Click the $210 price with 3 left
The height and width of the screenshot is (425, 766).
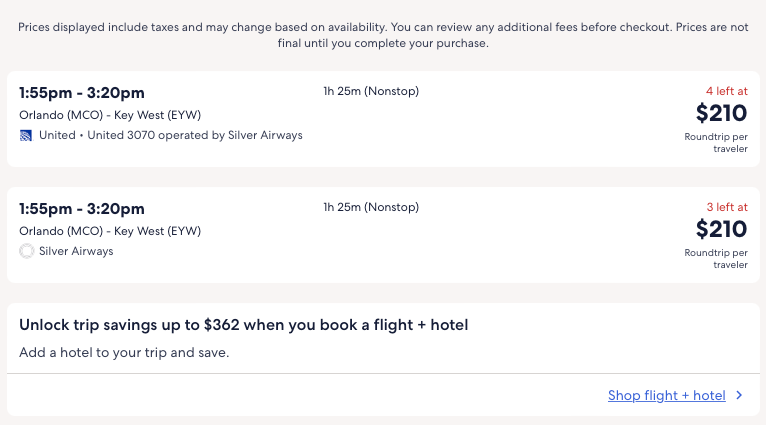coord(721,229)
